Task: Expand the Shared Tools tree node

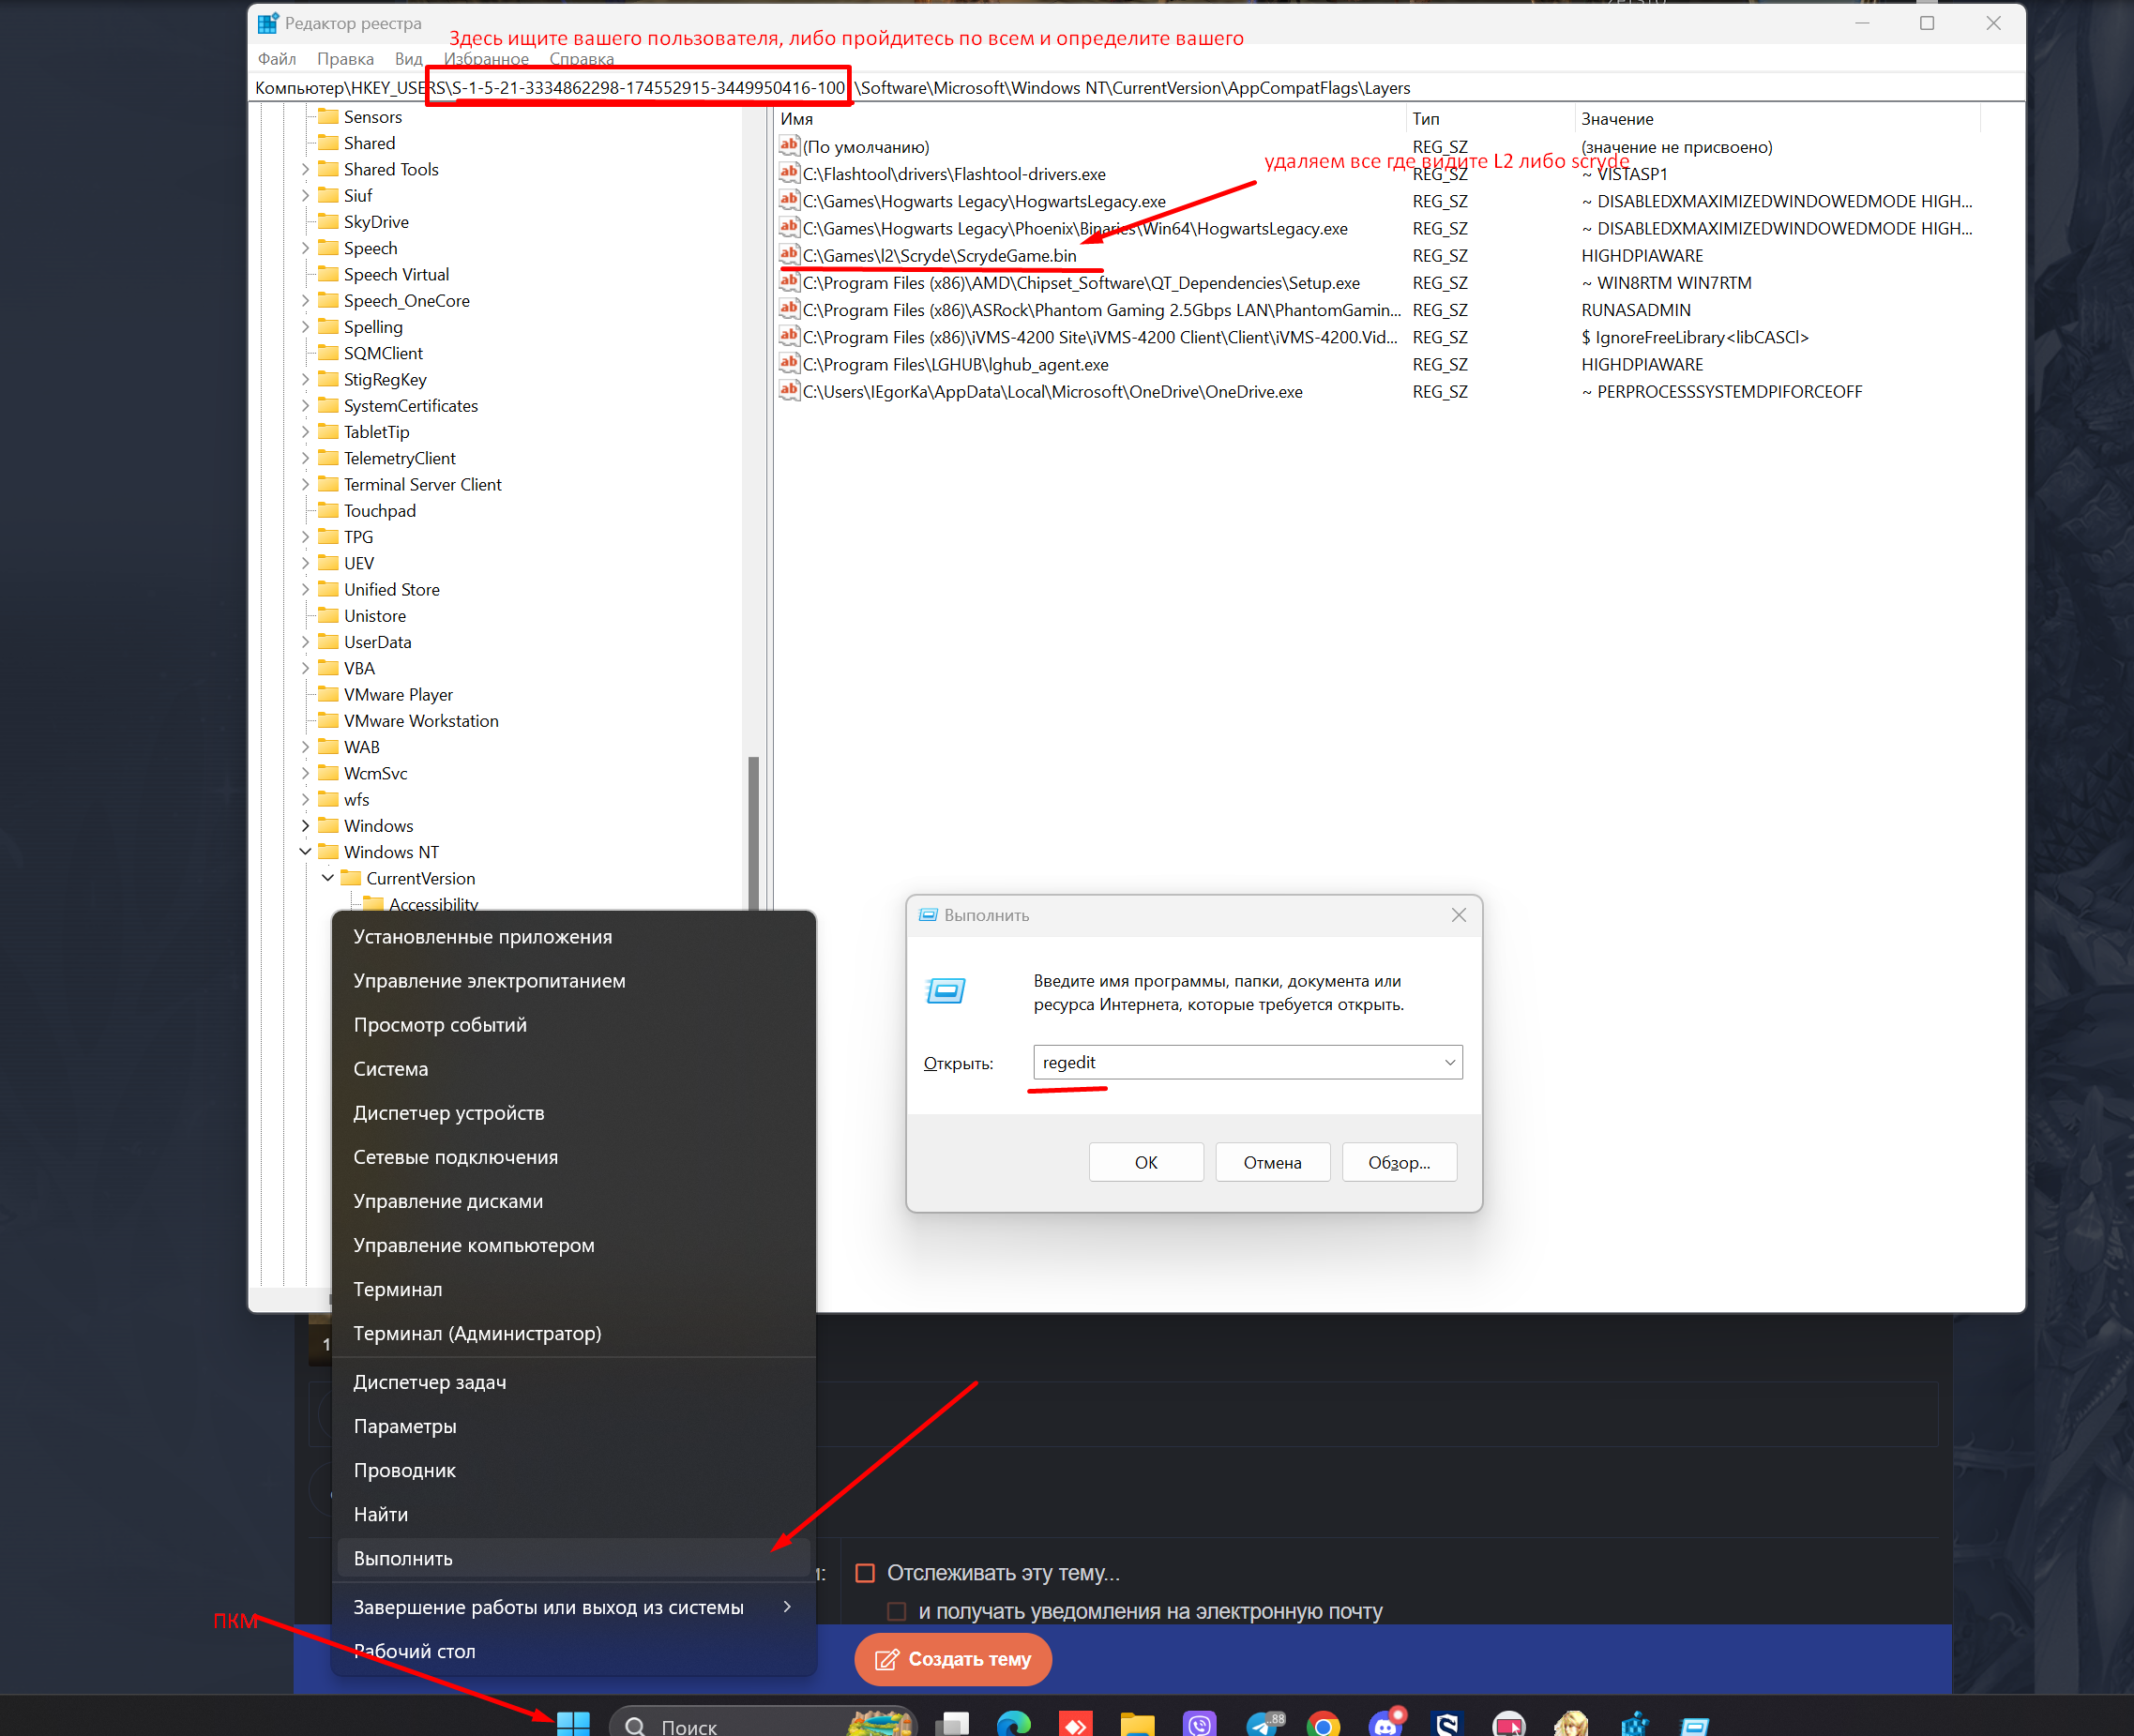Action: (306, 170)
